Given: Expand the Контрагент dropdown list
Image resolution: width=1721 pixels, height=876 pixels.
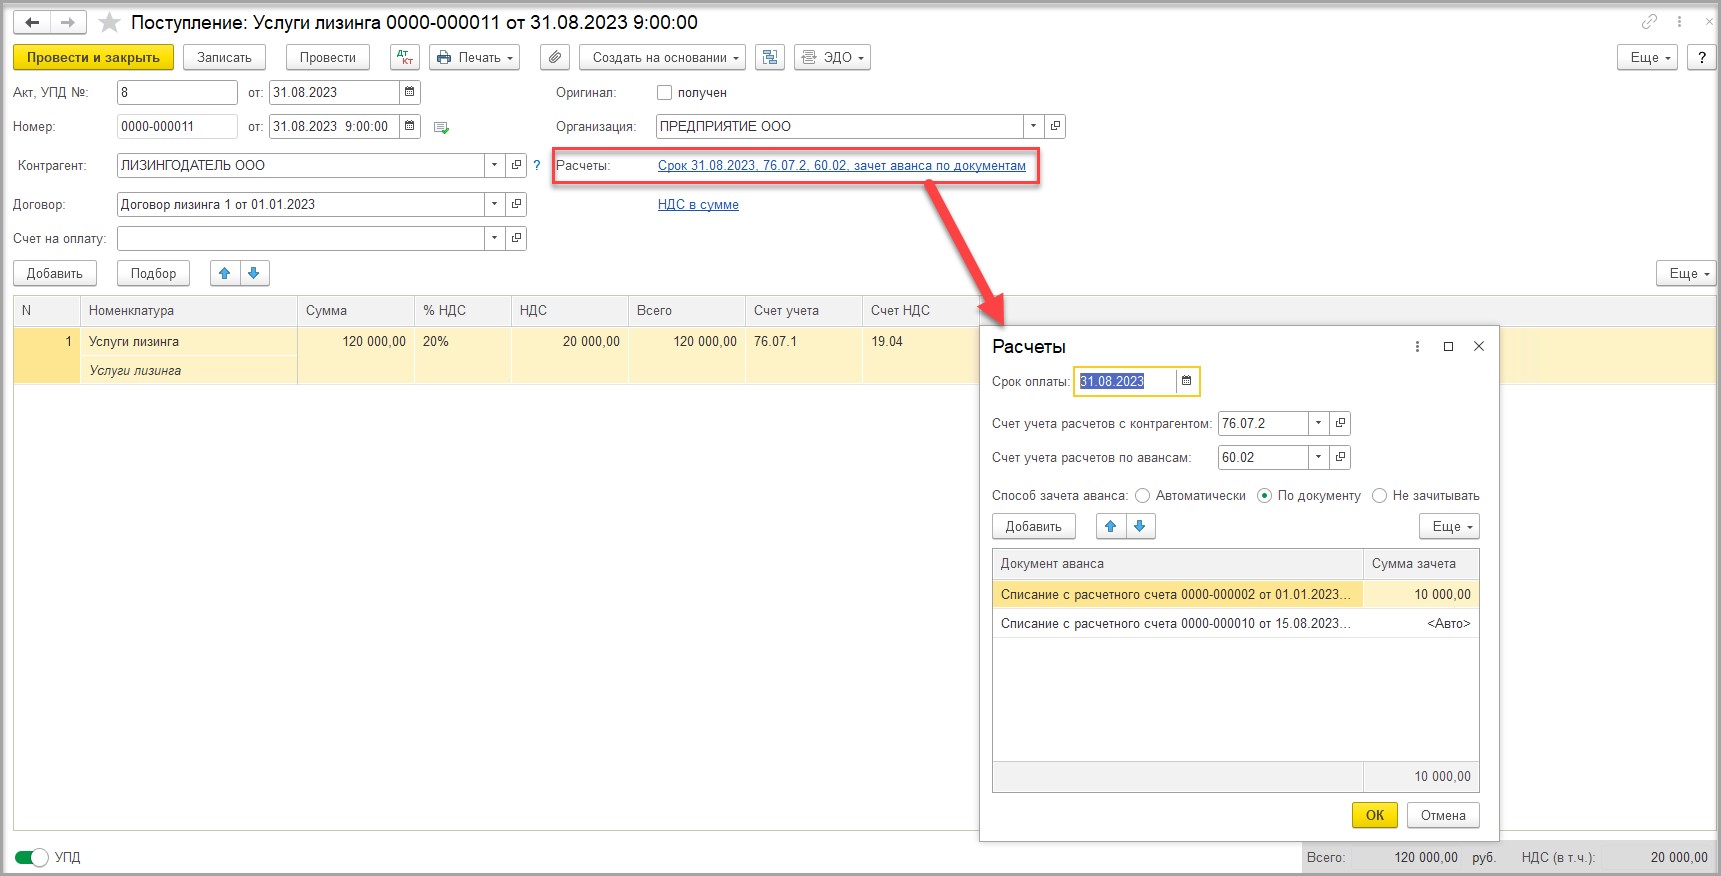Looking at the screenshot, I should (x=495, y=165).
